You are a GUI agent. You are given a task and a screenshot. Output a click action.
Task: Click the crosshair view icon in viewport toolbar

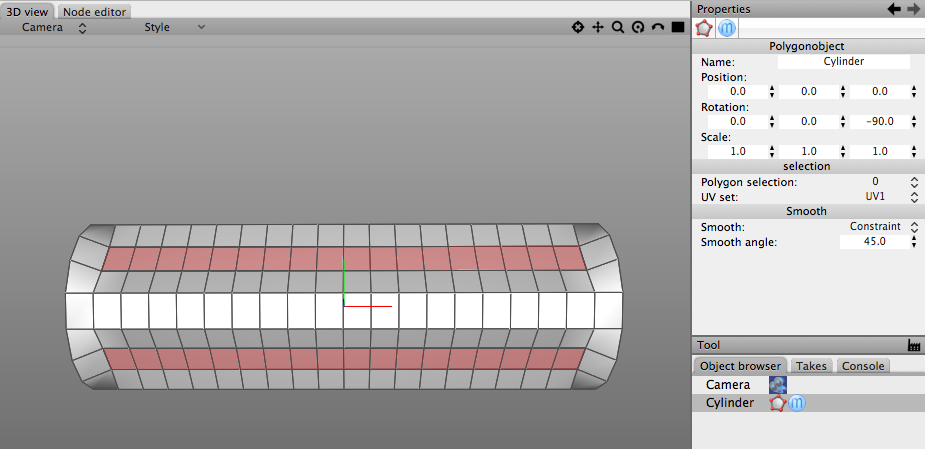(x=578, y=27)
